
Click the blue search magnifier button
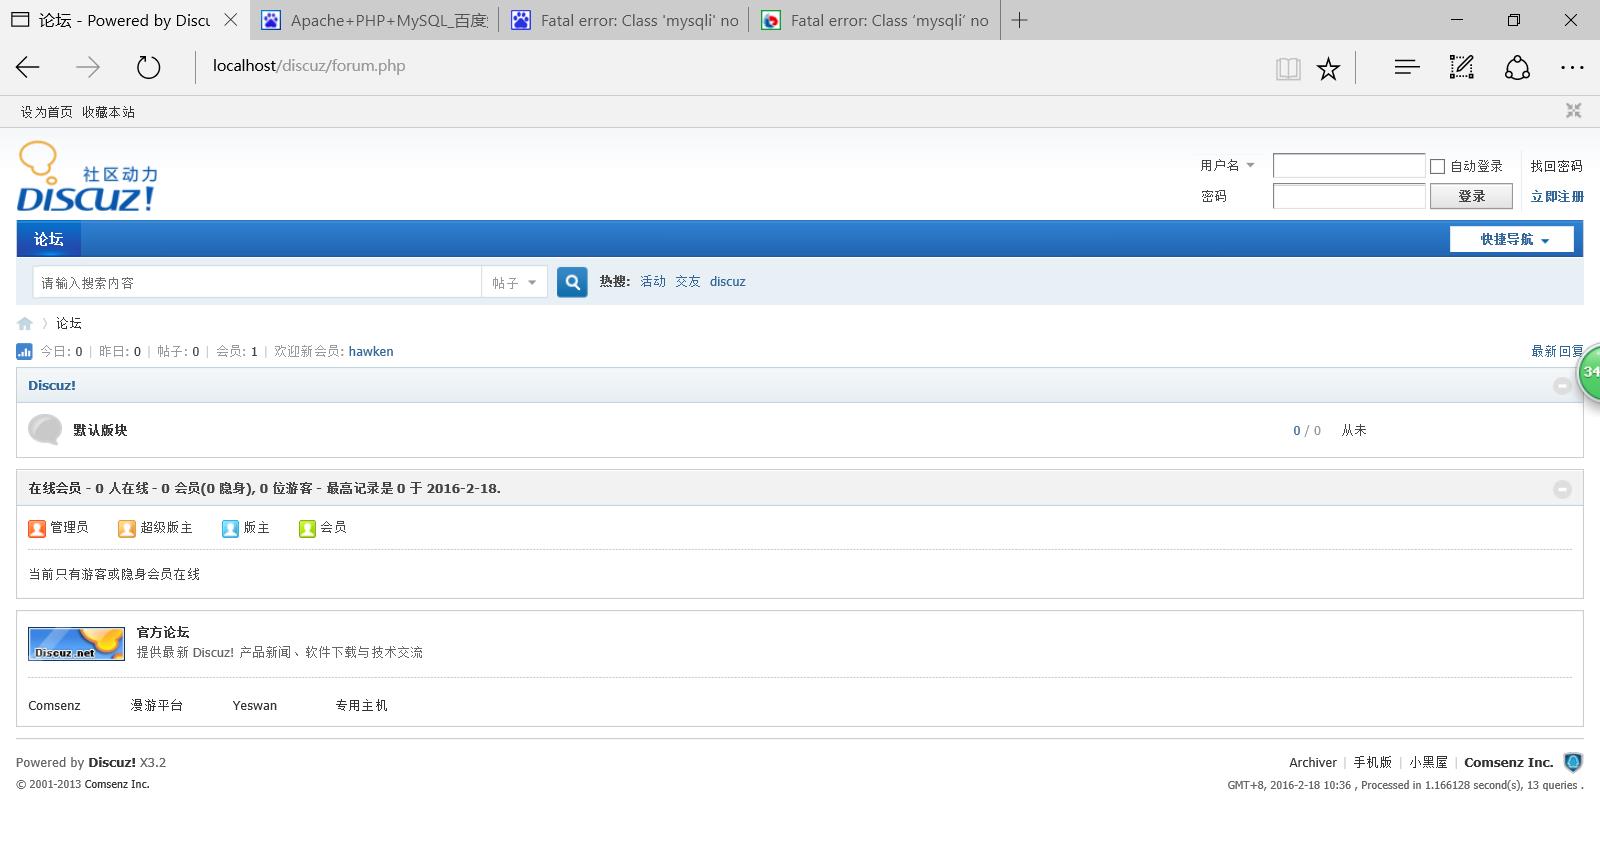coord(572,282)
